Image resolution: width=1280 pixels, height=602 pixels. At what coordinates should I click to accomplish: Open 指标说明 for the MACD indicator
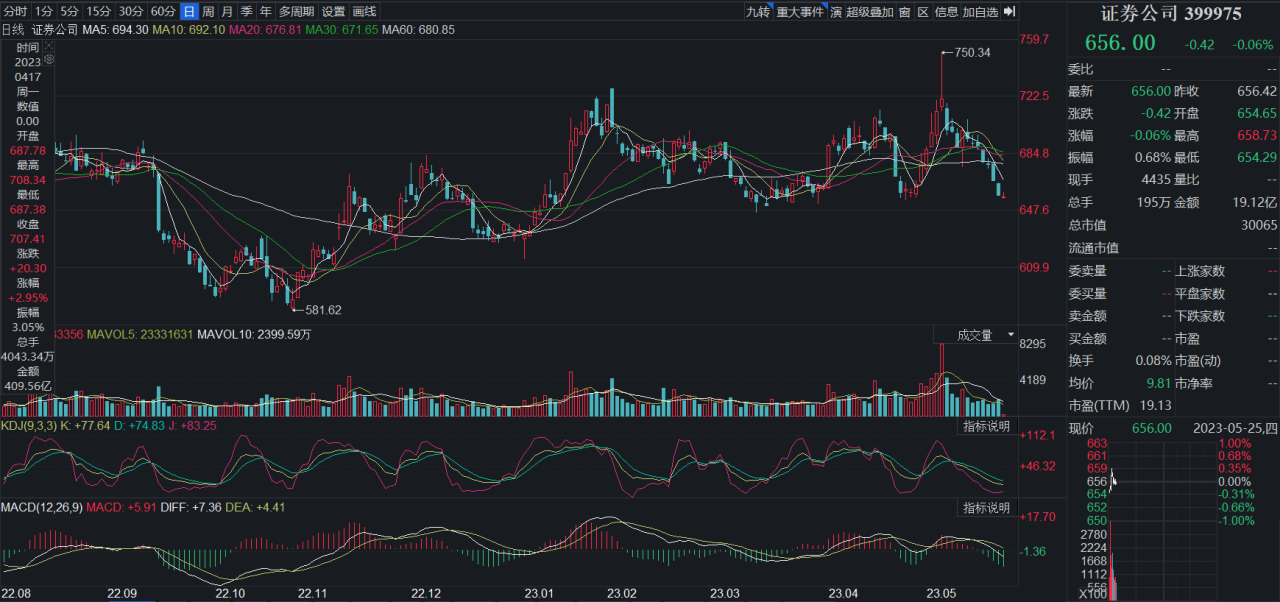tap(985, 508)
